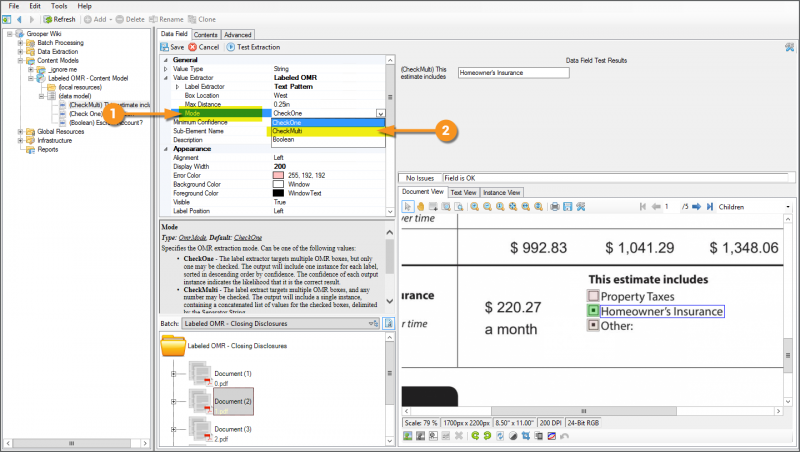Open the Edit menu
Screen dimensions: 800x452
[x=35, y=6]
